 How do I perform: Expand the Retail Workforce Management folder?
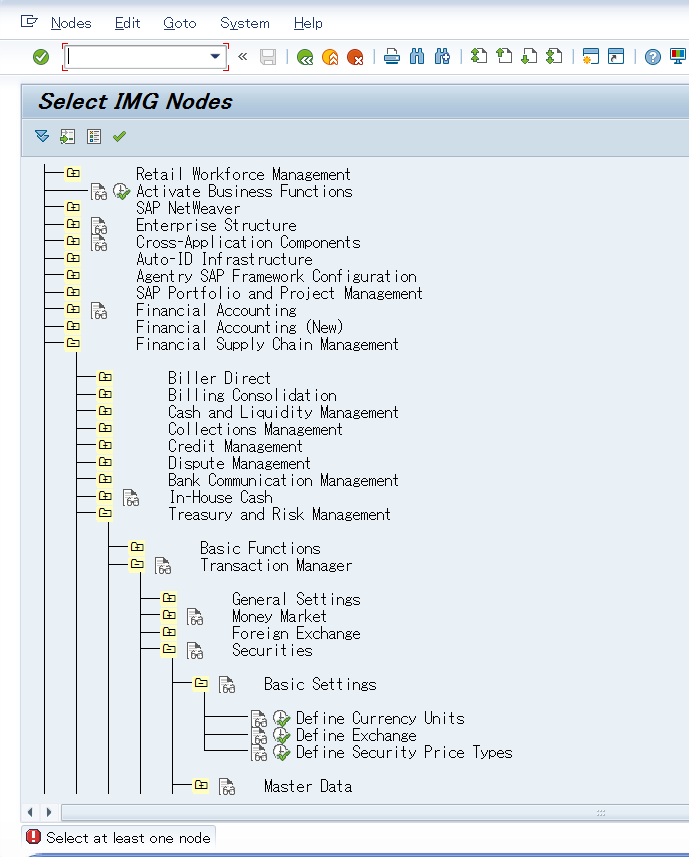(73, 173)
